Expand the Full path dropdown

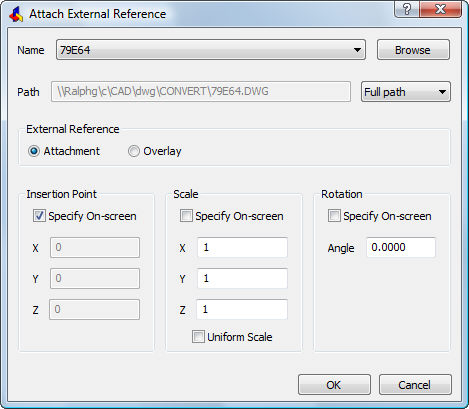406,92
